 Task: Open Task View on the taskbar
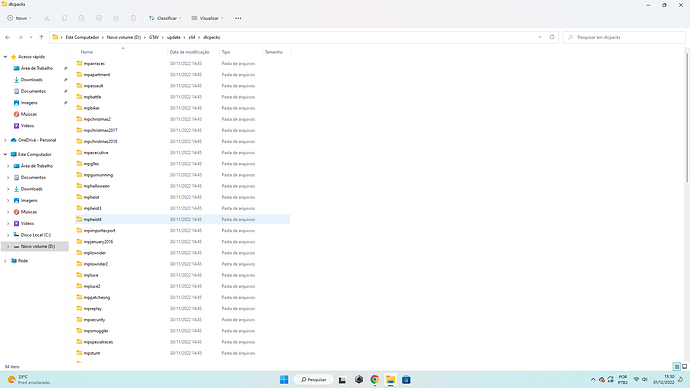pos(342,380)
